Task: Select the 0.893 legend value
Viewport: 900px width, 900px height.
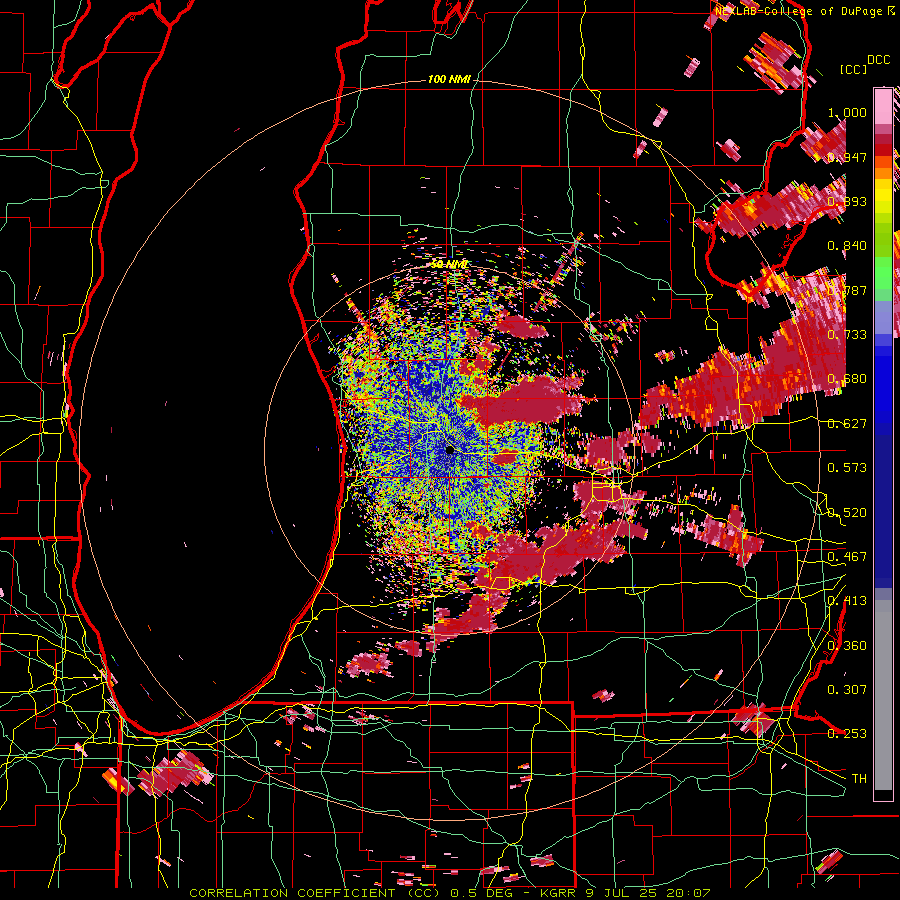Action: coord(847,201)
